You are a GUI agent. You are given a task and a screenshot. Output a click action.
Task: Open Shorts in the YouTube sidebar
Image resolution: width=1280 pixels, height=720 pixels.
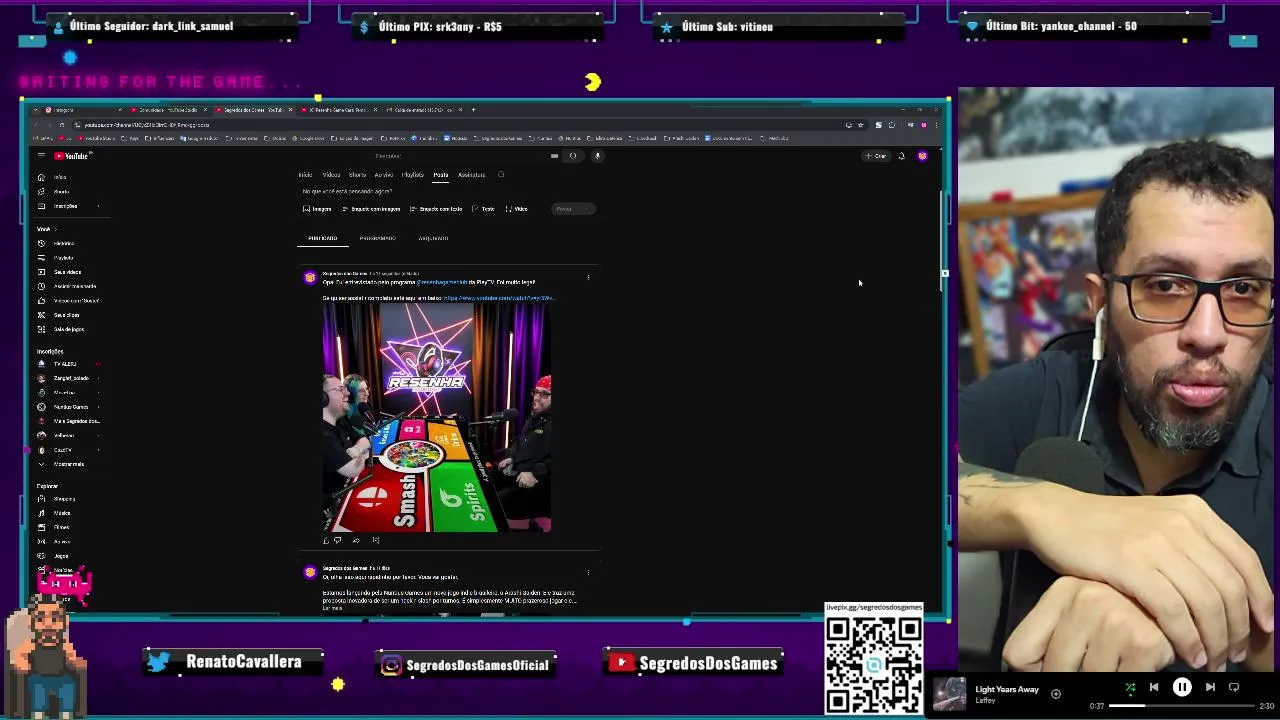(x=60, y=191)
